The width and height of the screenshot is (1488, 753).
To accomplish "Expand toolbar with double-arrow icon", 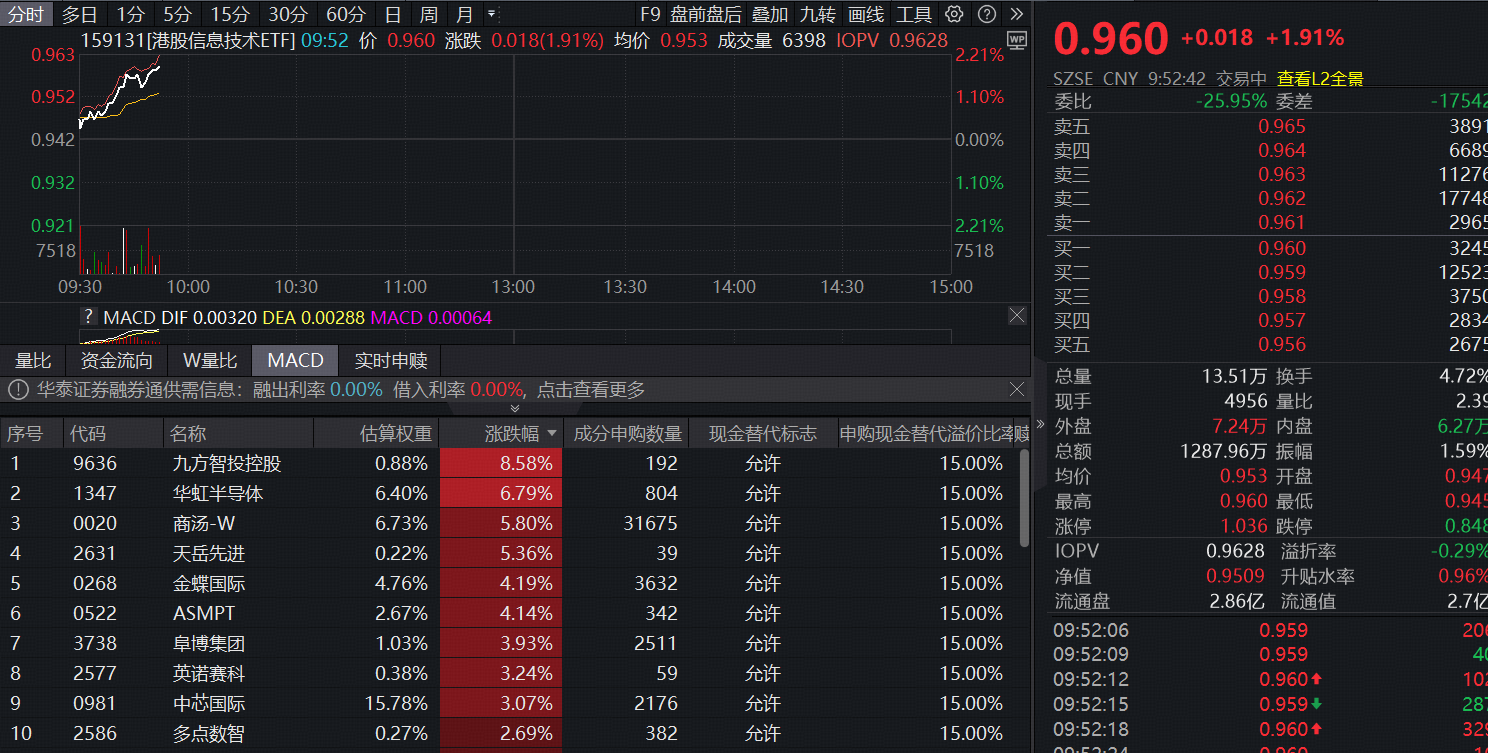I will pos(1017,14).
